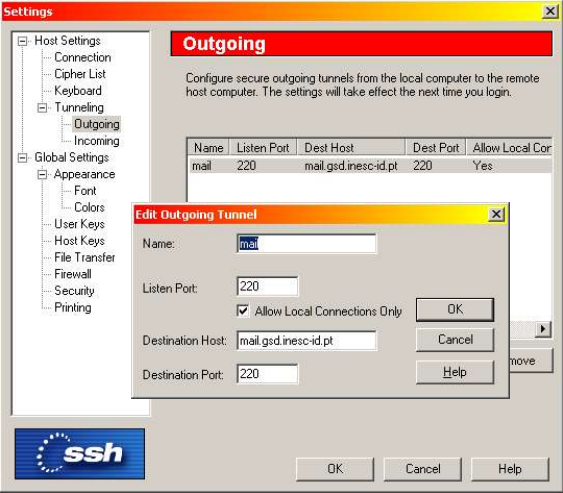Close the Edit Outgoing Tunnel dialog
The width and height of the screenshot is (563, 493).
tap(496, 214)
